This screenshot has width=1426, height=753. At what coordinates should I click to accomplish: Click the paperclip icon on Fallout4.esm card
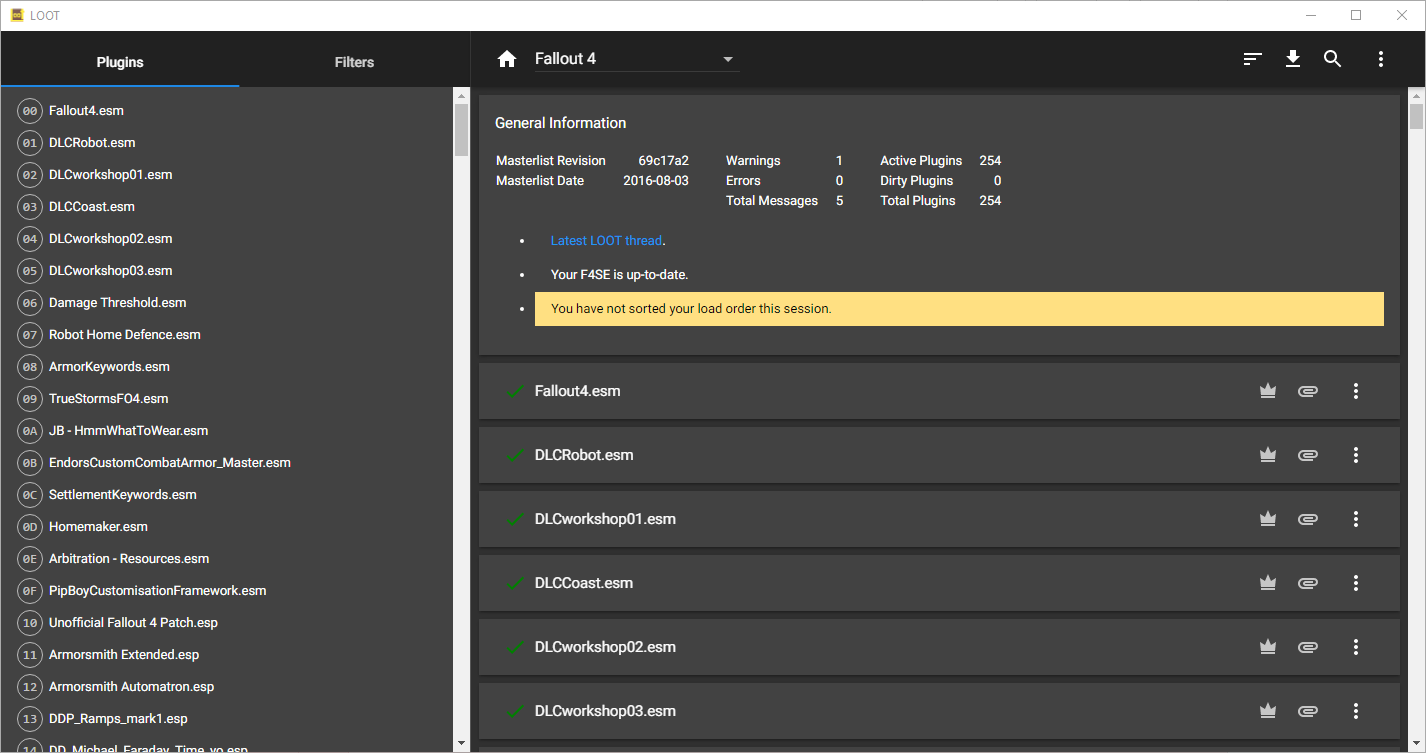click(1307, 391)
